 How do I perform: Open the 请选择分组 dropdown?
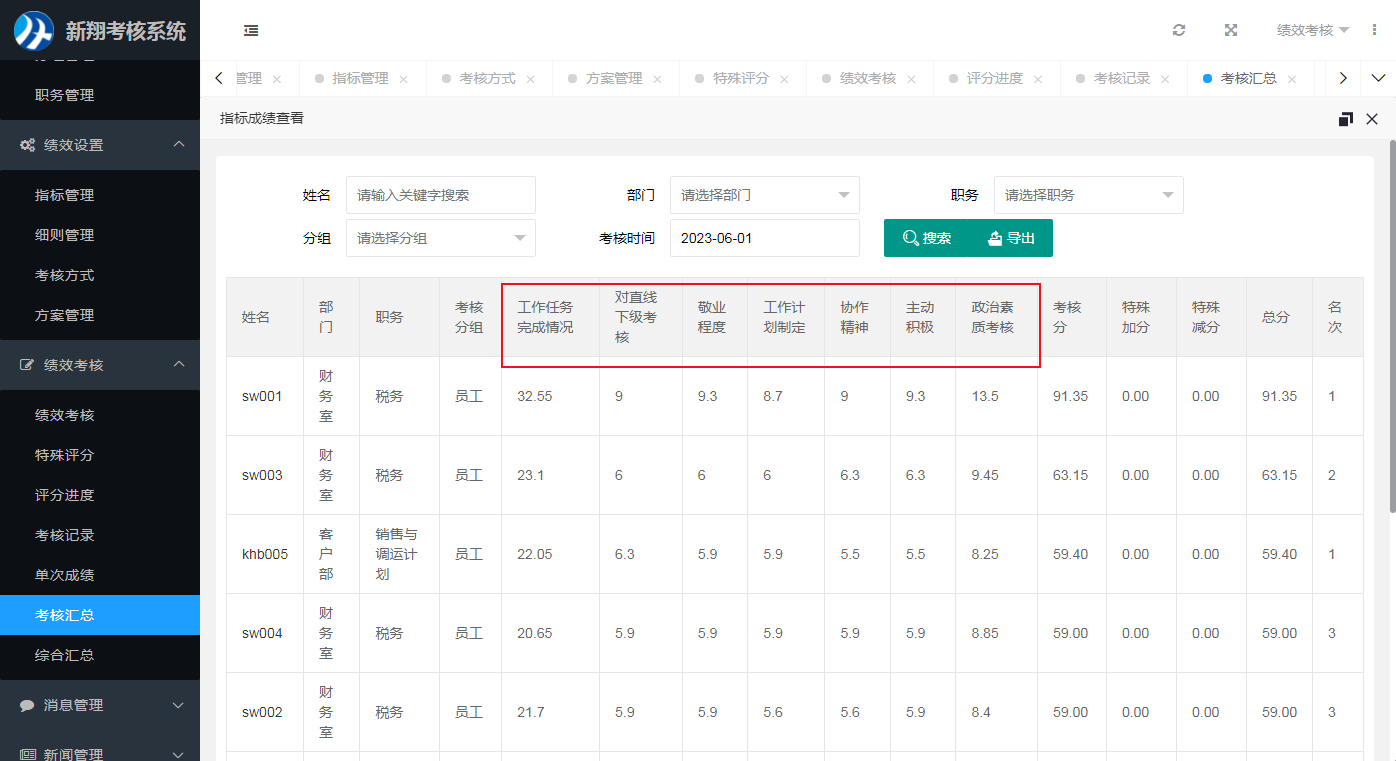click(440, 238)
